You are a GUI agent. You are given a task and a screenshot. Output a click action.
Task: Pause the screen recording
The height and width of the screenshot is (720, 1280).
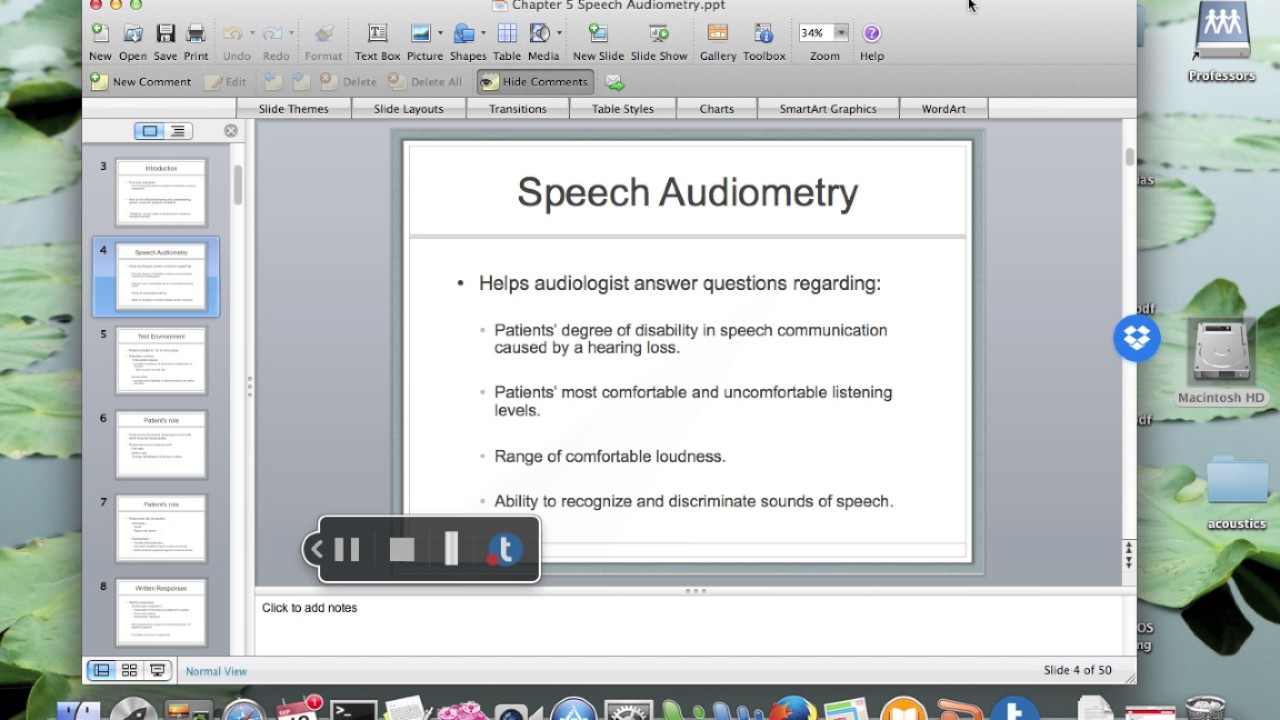347,549
